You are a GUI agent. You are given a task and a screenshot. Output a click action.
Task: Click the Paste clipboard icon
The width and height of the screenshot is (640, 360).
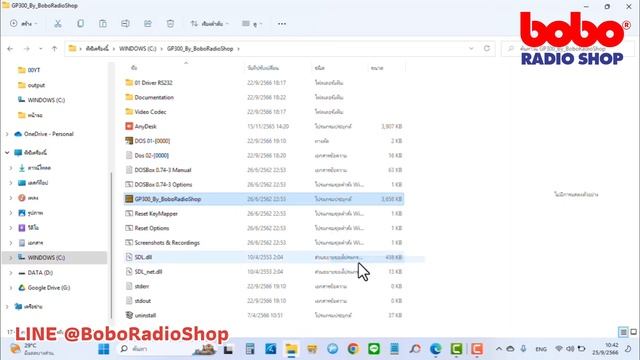tap(103, 24)
